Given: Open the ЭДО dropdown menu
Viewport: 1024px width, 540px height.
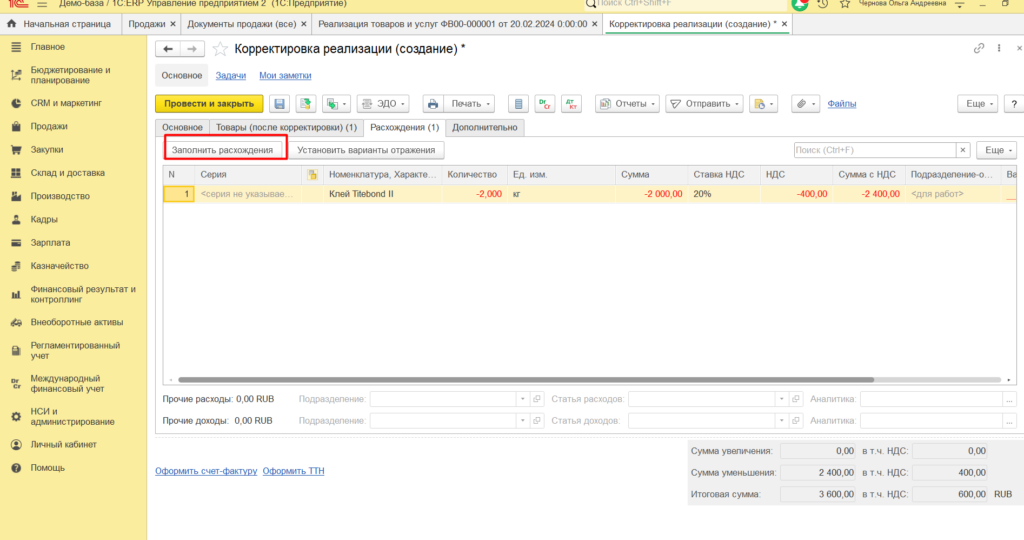Looking at the screenshot, I should (383, 104).
